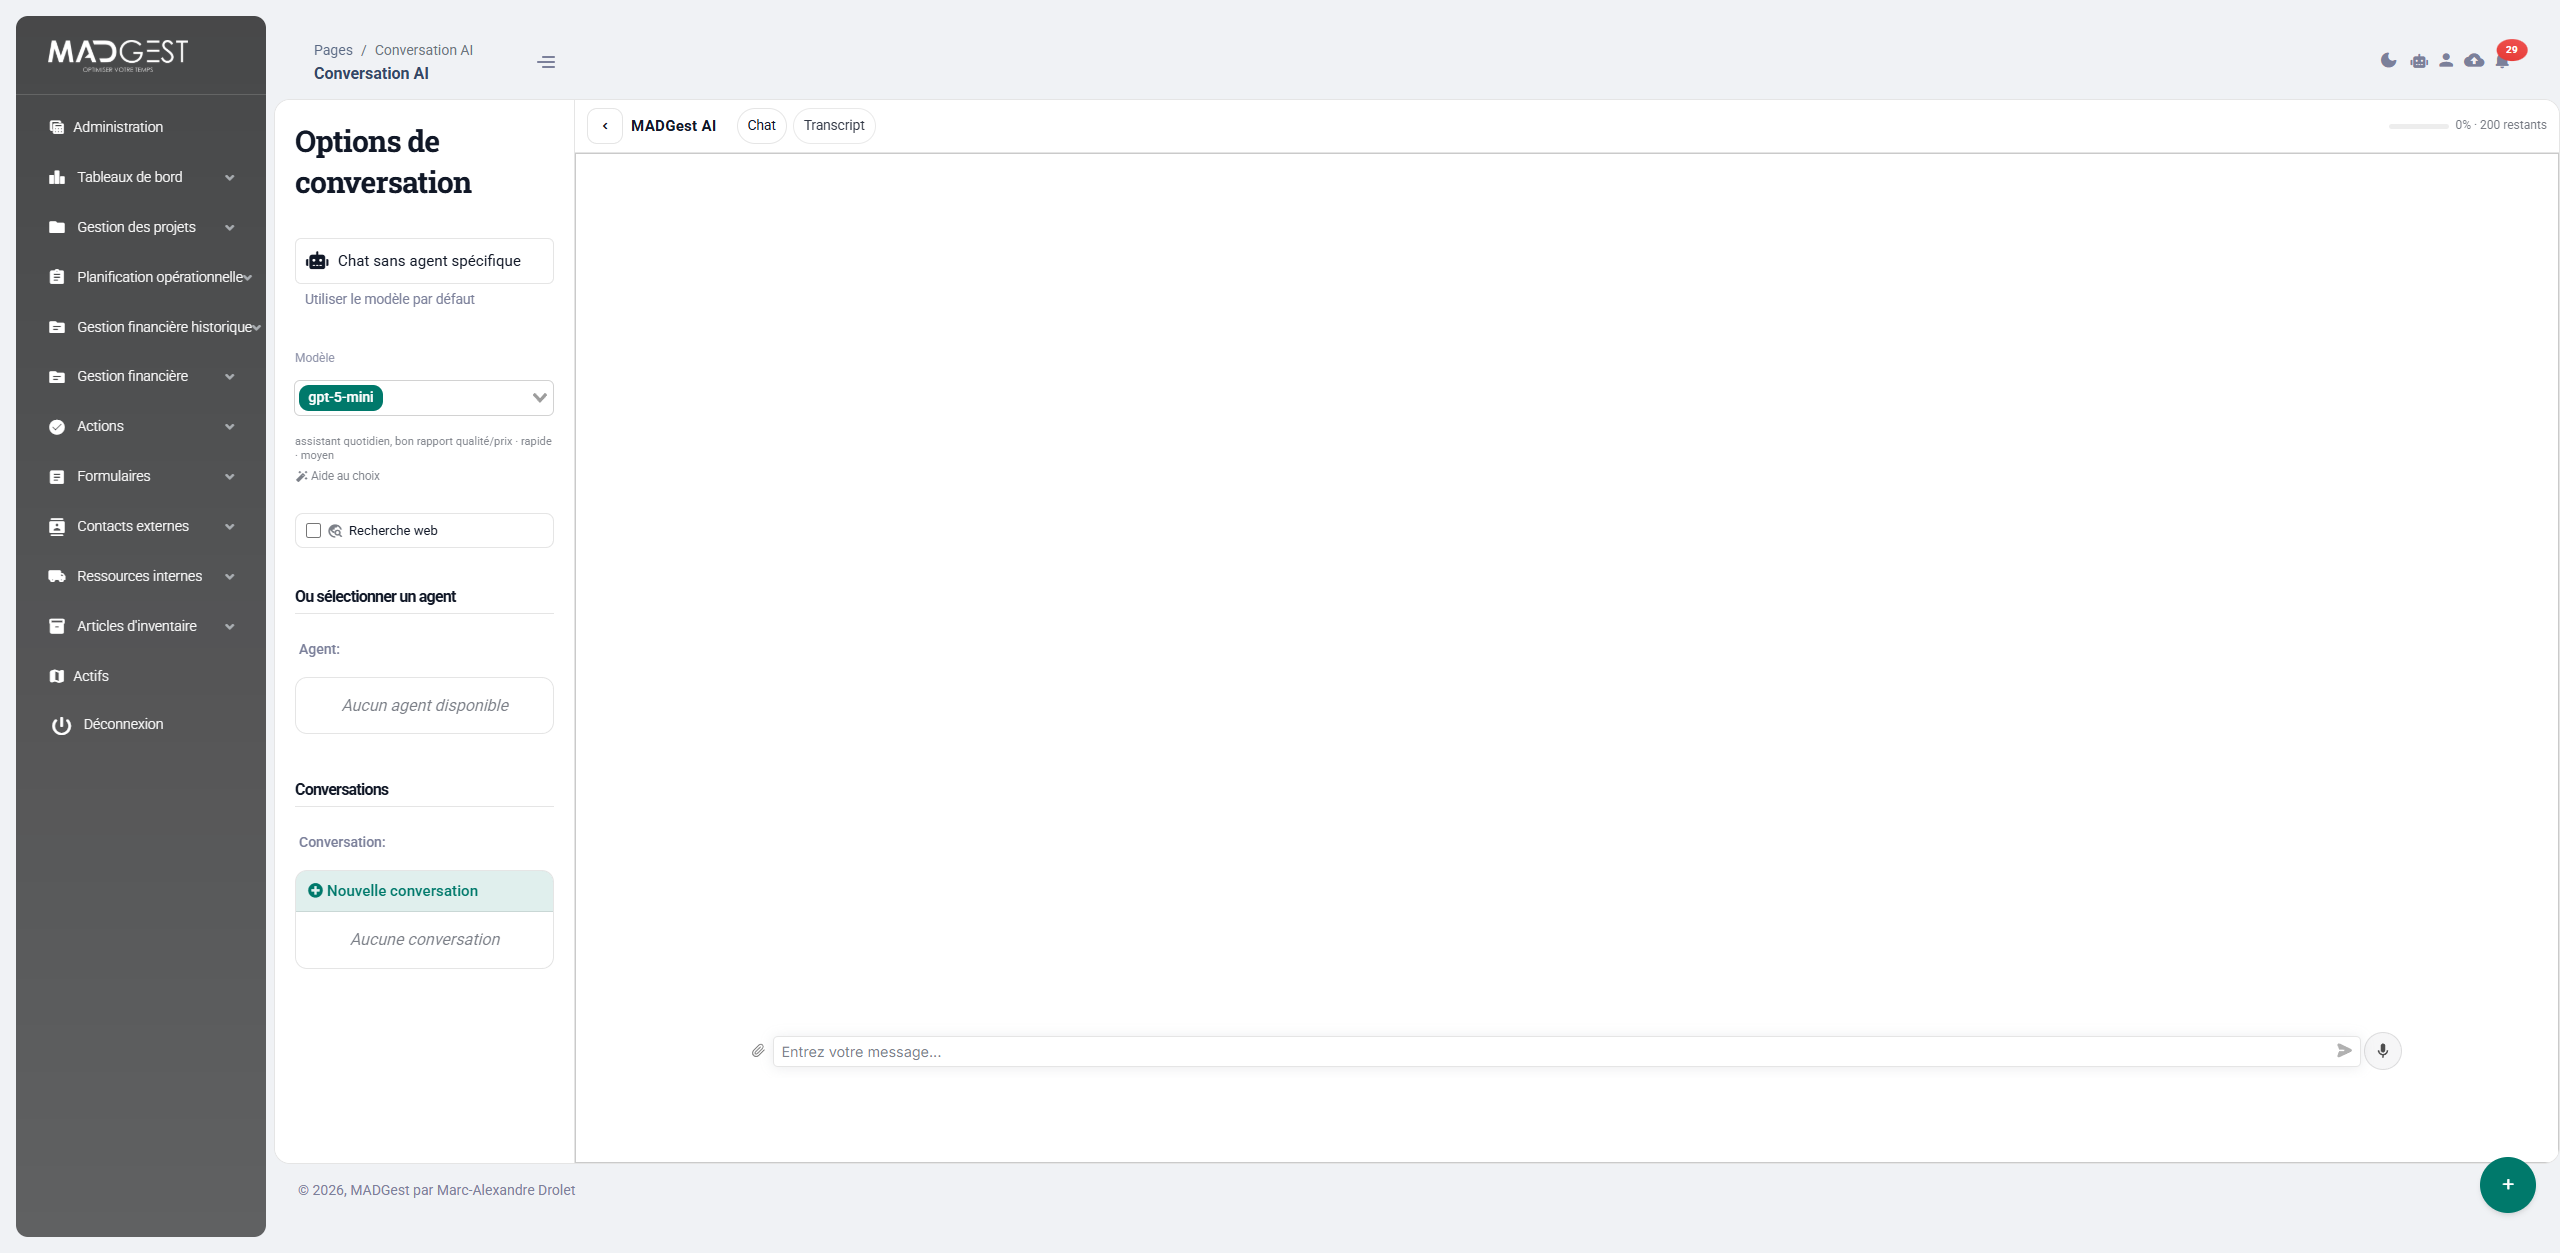Toggle the sidebar with the hamburger icon
Screen dimensions: 2560x1253
pyautogui.click(x=546, y=62)
